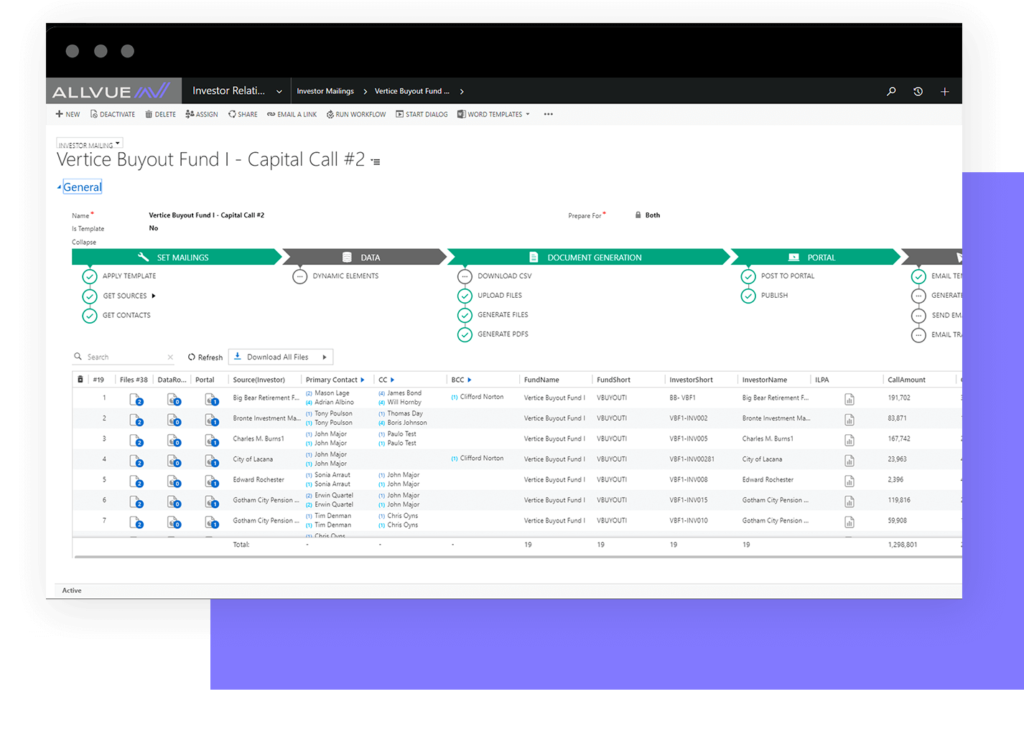Image resolution: width=1024 pixels, height=732 pixels.
Task: Open WORD TEMPLATES dropdown
Action: pos(494,114)
